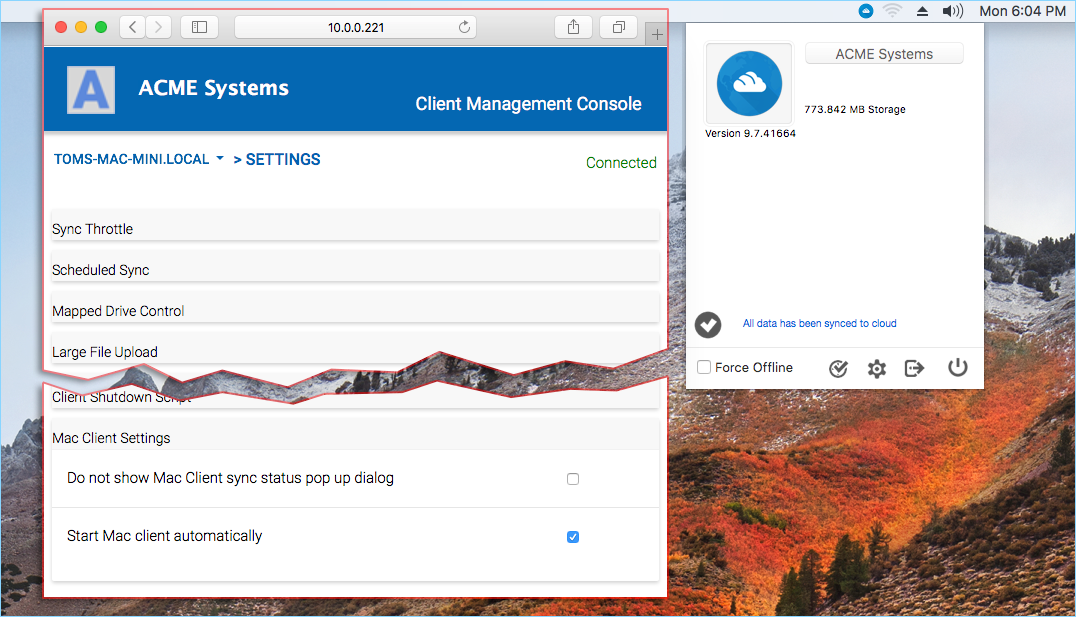Click 'All data has been synced to cloud' link

tap(819, 323)
